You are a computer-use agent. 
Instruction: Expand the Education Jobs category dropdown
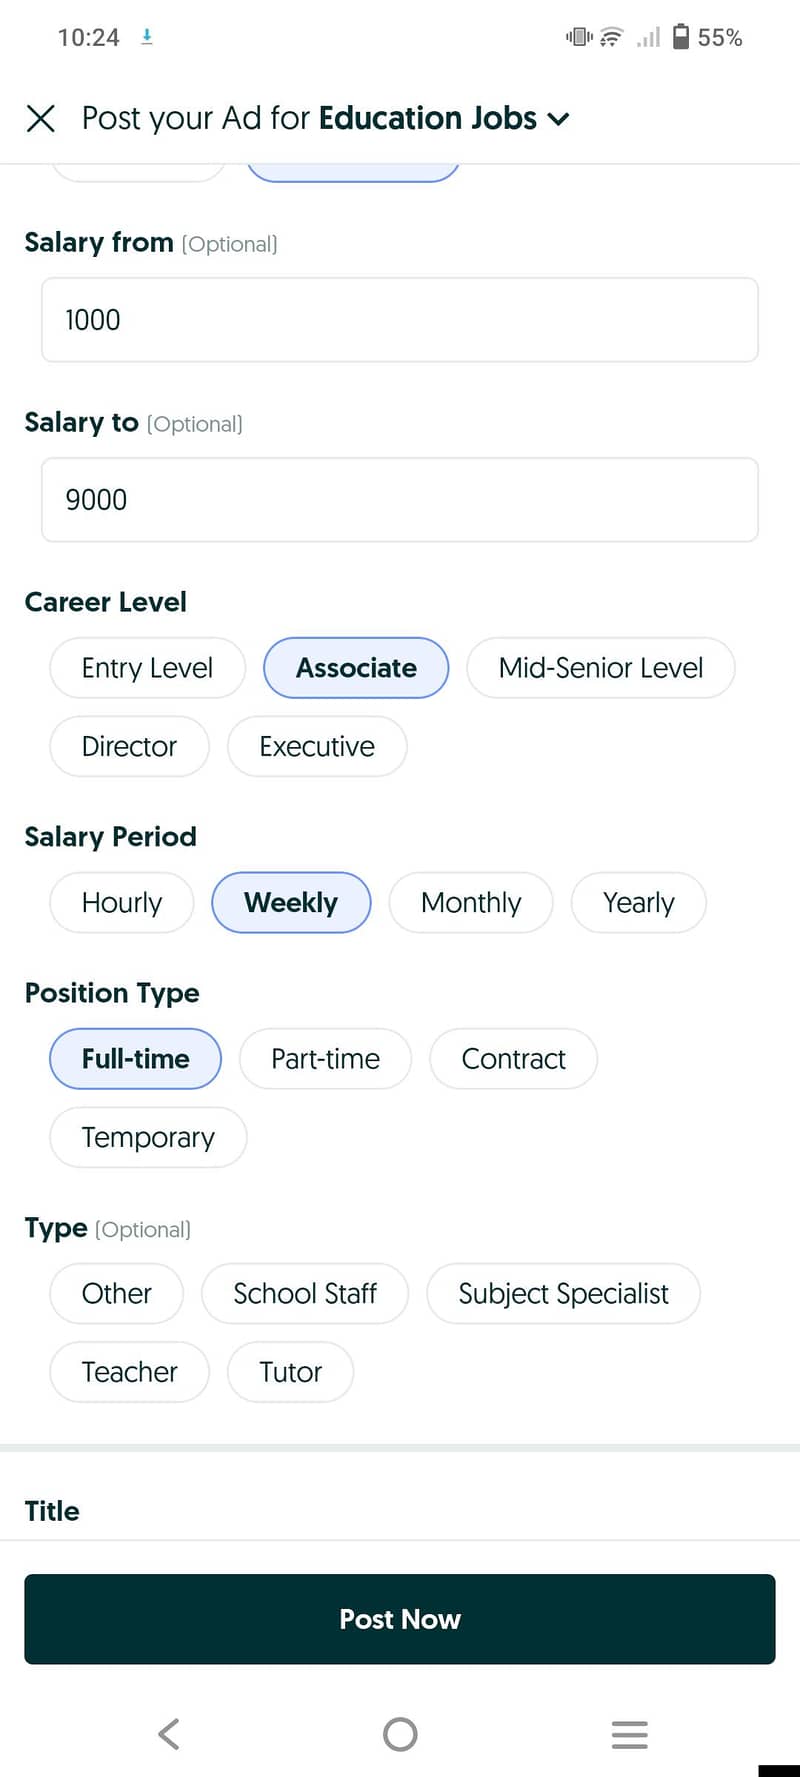coord(559,119)
